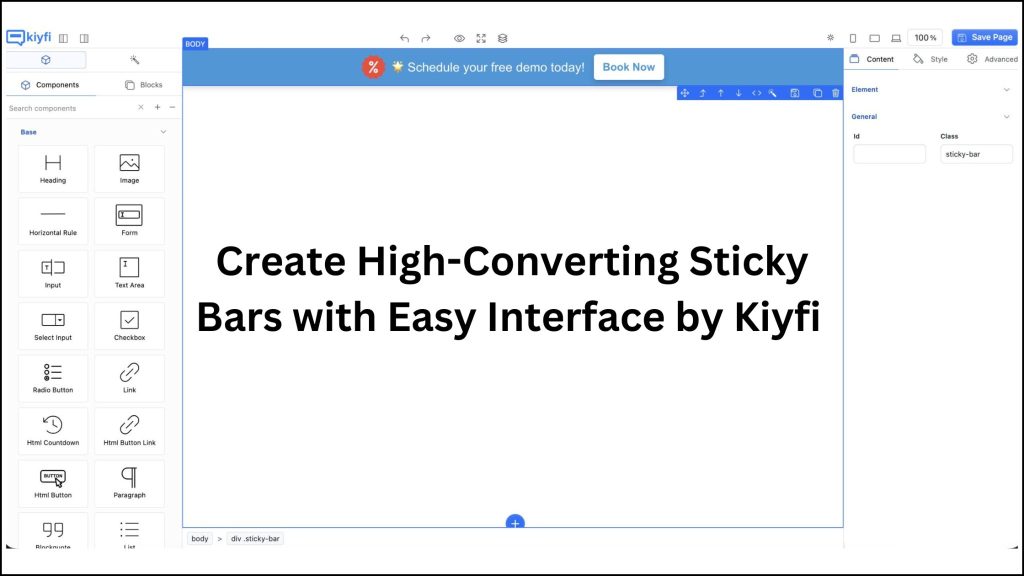Image resolution: width=1024 pixels, height=576 pixels.
Task: Collapse the Element section chevron
Action: pos(1006,90)
